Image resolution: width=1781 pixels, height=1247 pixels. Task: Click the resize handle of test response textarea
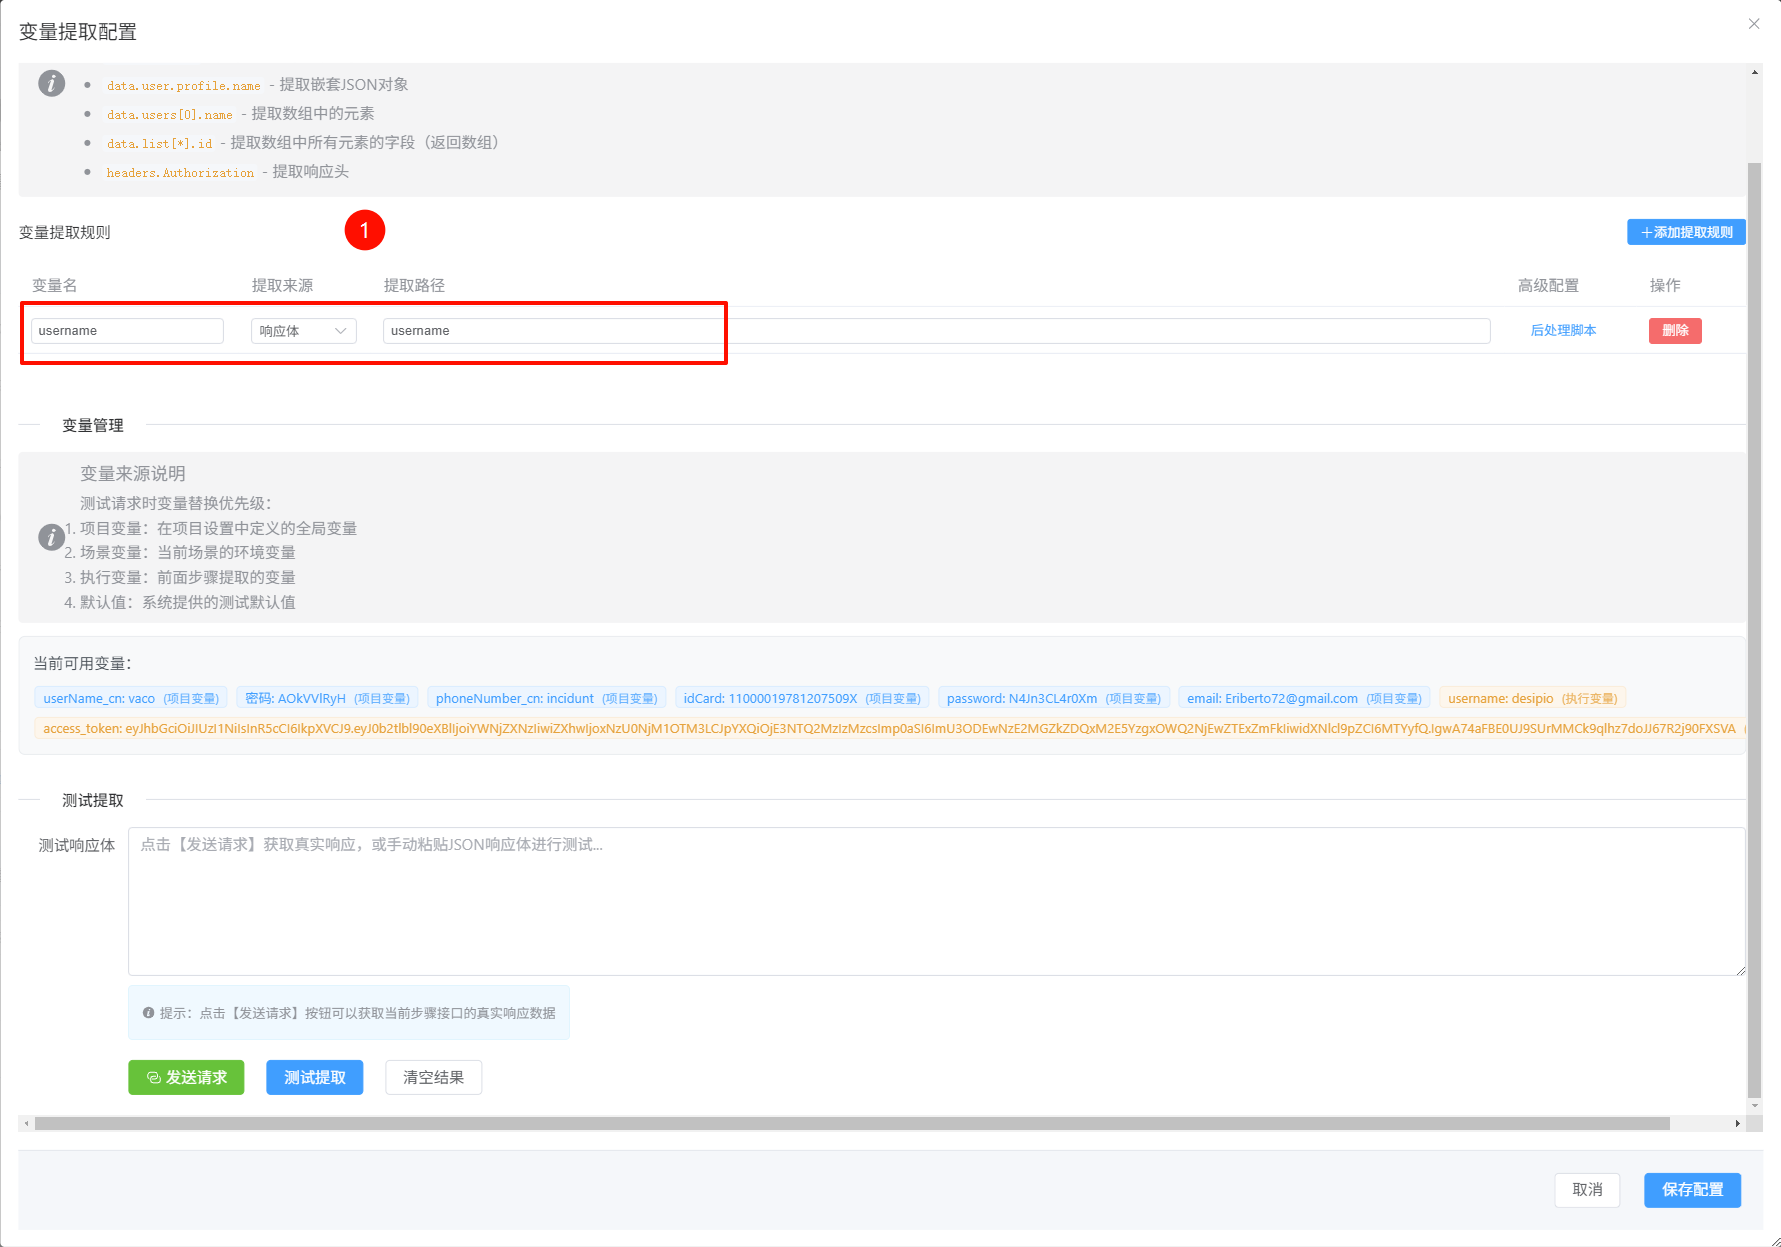[x=1740, y=970]
